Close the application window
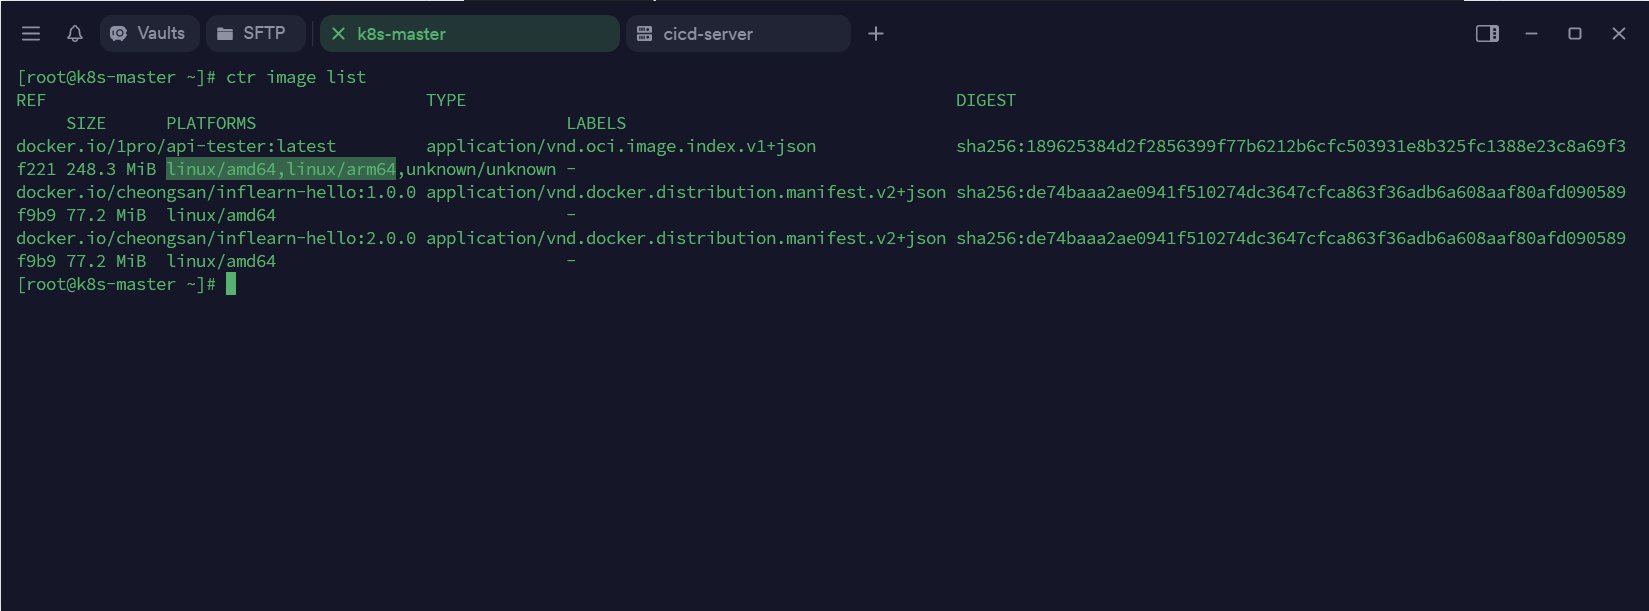The height and width of the screenshot is (611, 1649). click(1619, 34)
